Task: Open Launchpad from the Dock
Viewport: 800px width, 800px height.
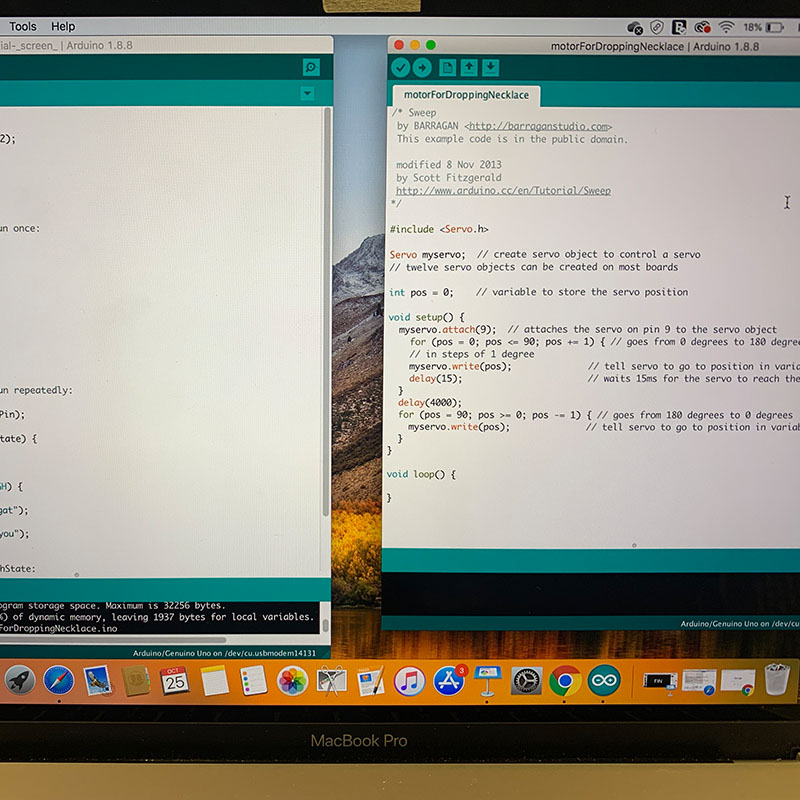Action: (20, 681)
